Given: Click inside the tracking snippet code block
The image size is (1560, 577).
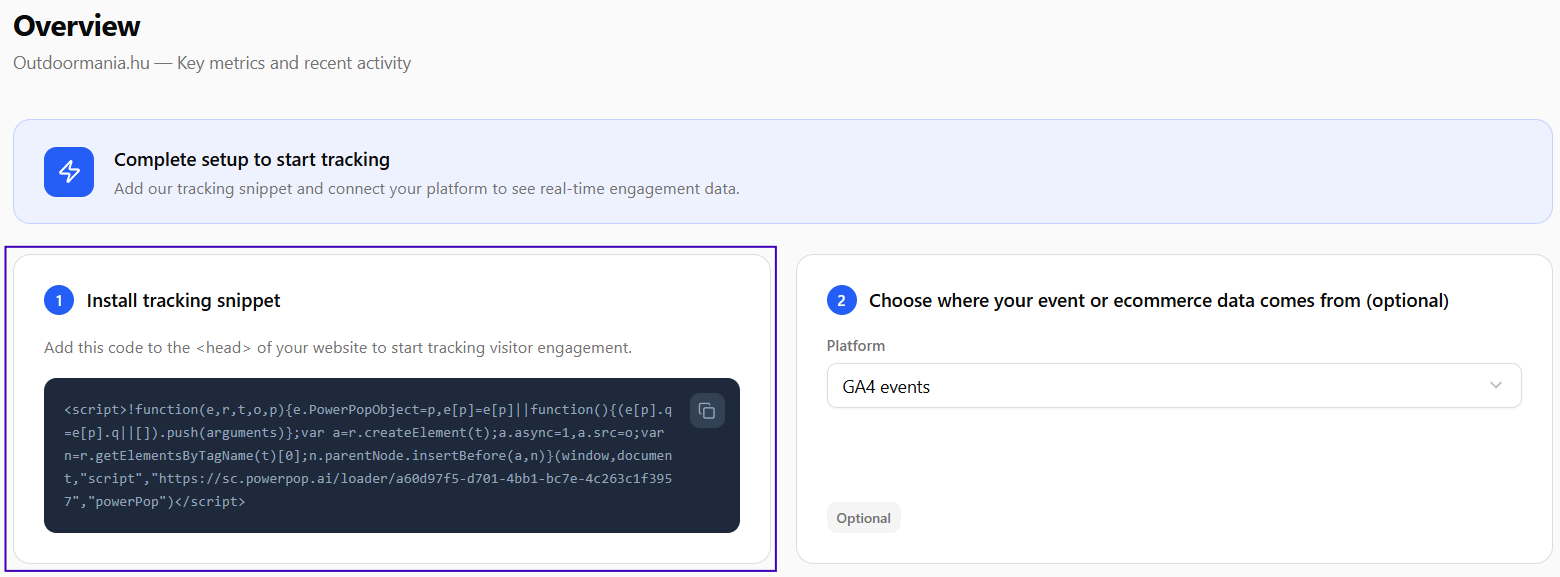Looking at the screenshot, I should [x=392, y=455].
